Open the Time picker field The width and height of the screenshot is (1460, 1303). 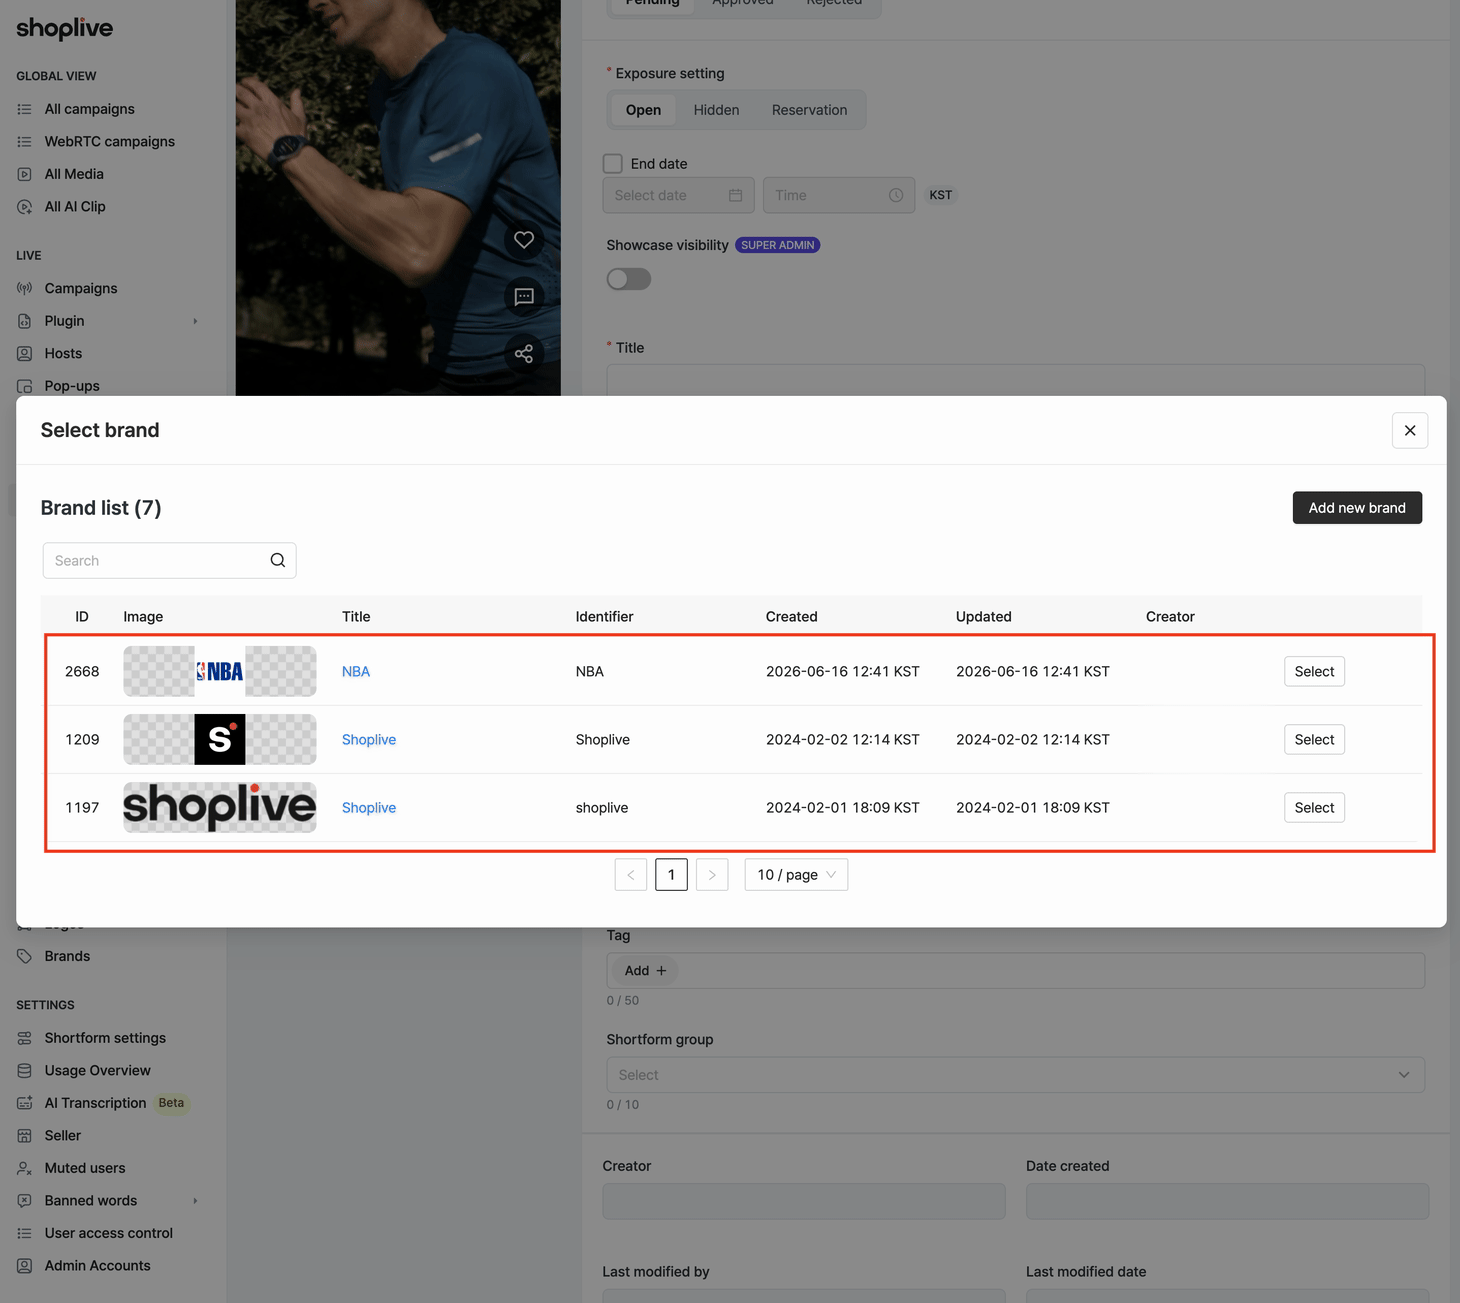coord(839,195)
